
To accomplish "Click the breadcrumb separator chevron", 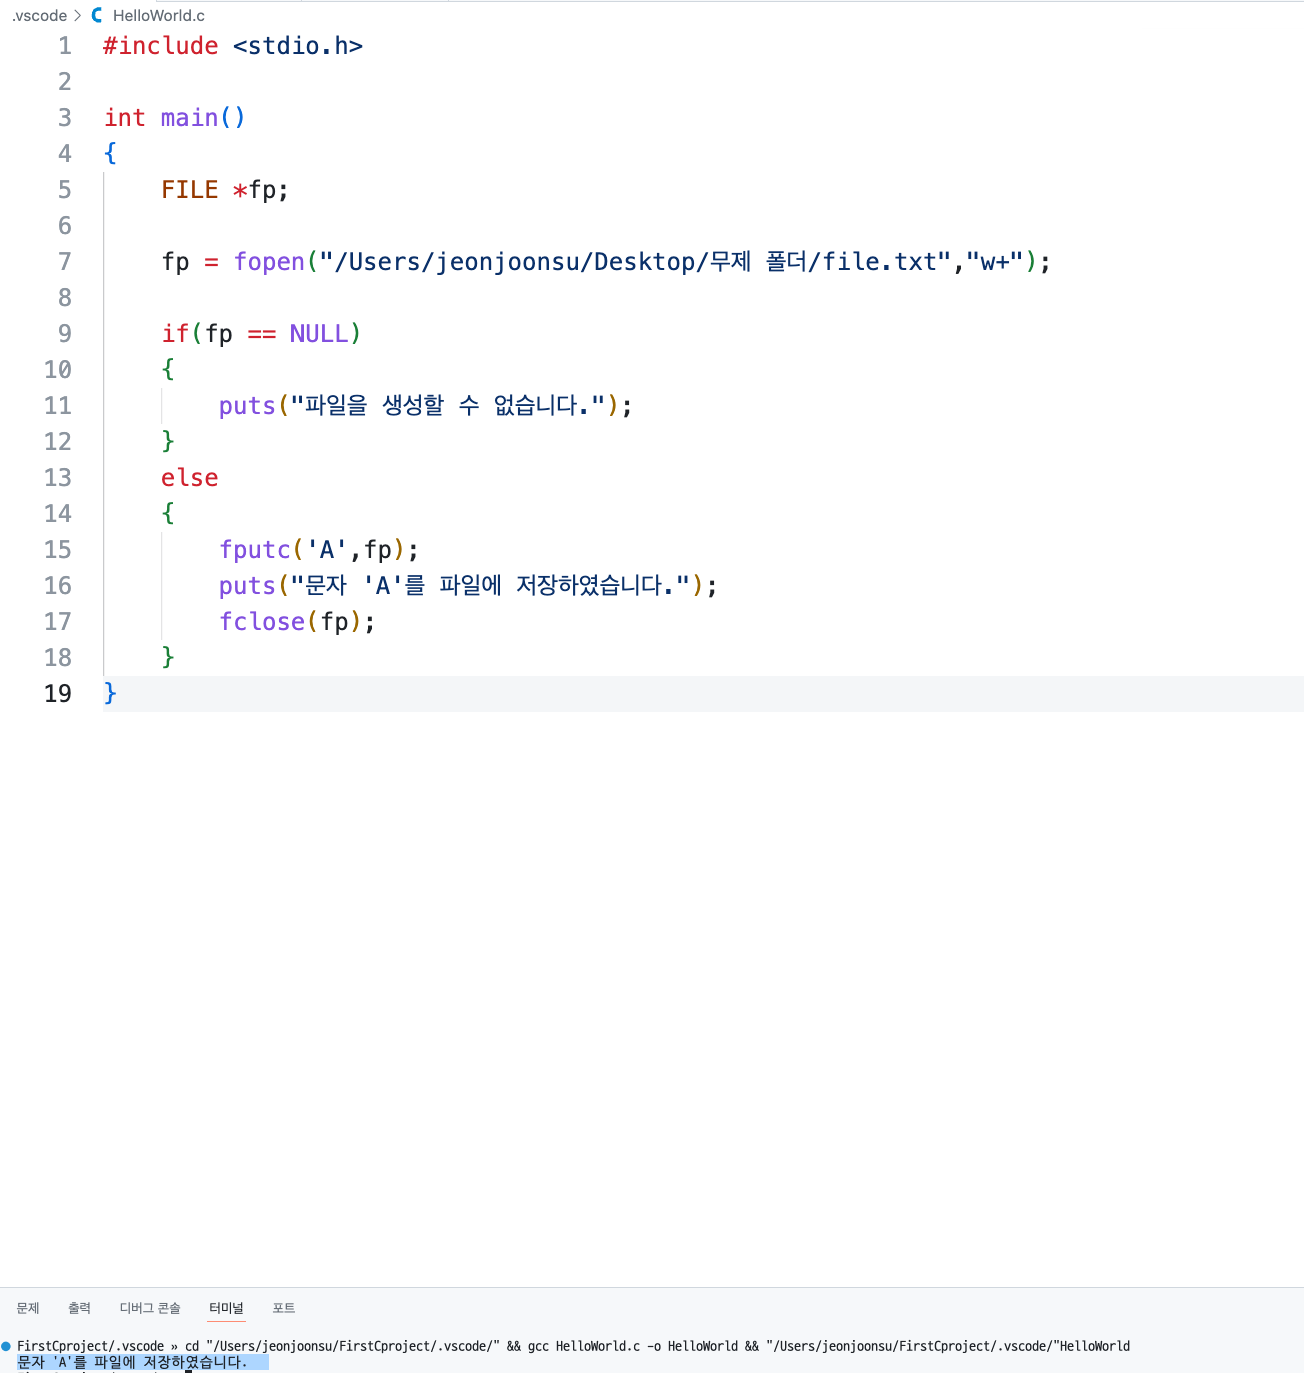I will pyautogui.click(x=78, y=16).
